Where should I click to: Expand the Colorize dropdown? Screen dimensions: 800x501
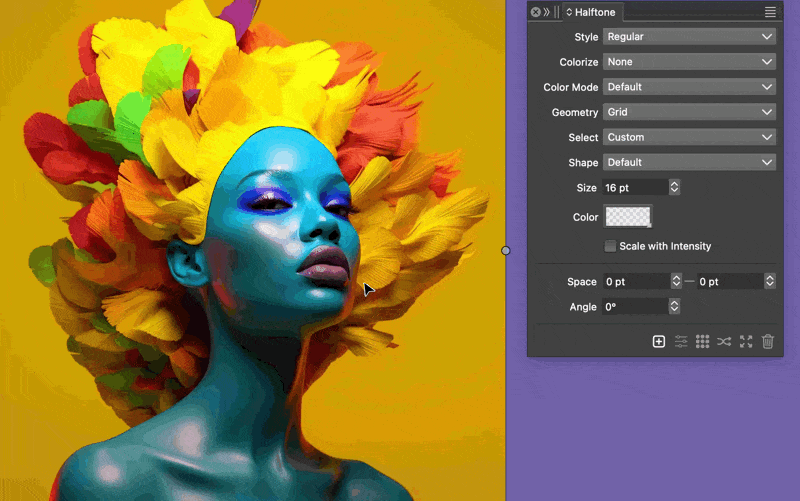689,62
